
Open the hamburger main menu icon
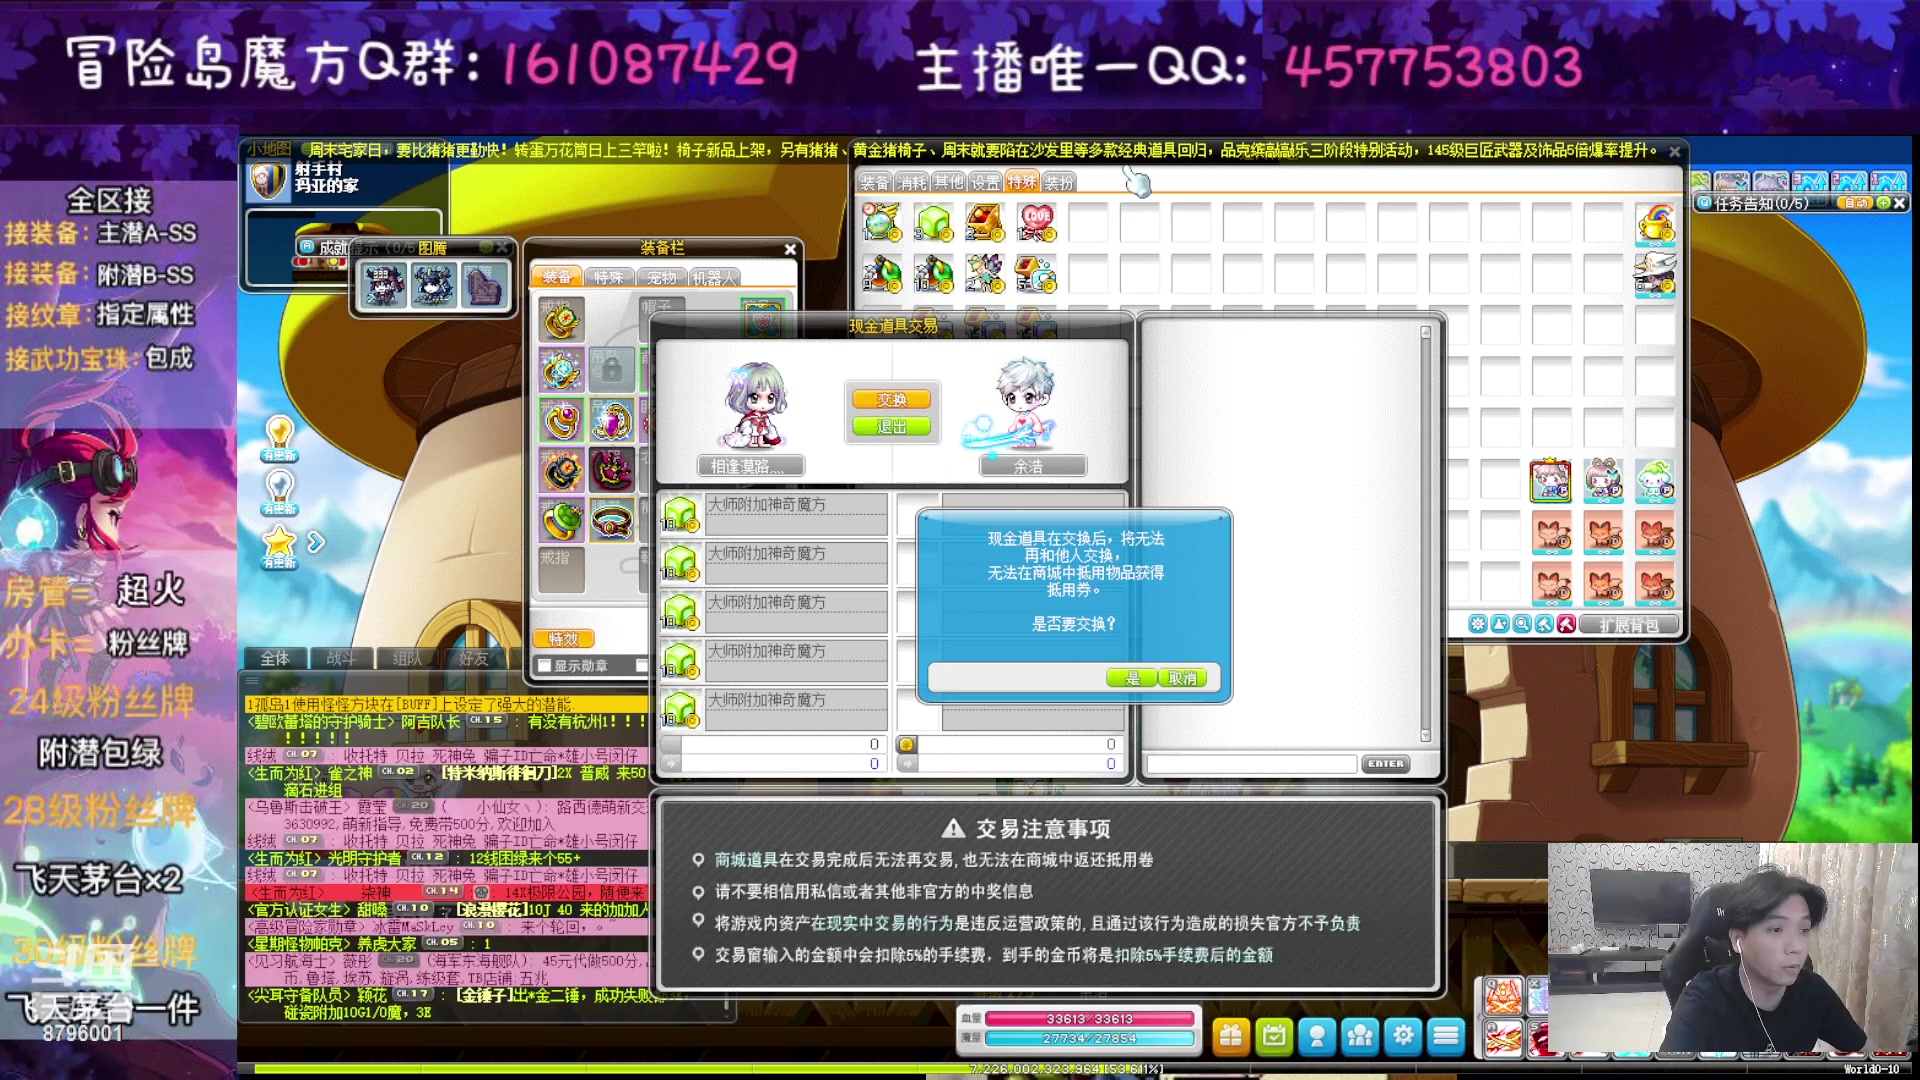click(x=1446, y=1037)
